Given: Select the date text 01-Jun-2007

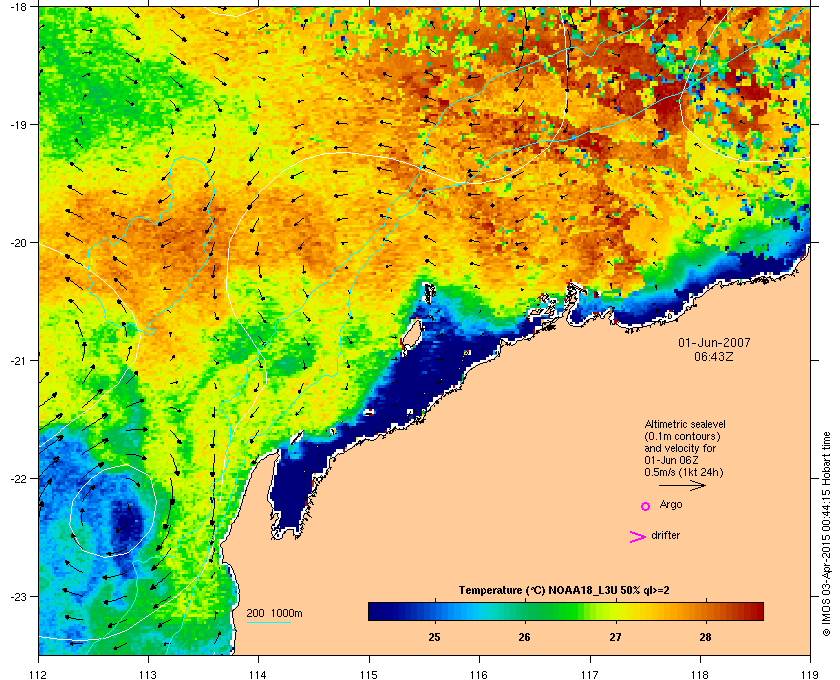Looking at the screenshot, I should tap(714, 342).
